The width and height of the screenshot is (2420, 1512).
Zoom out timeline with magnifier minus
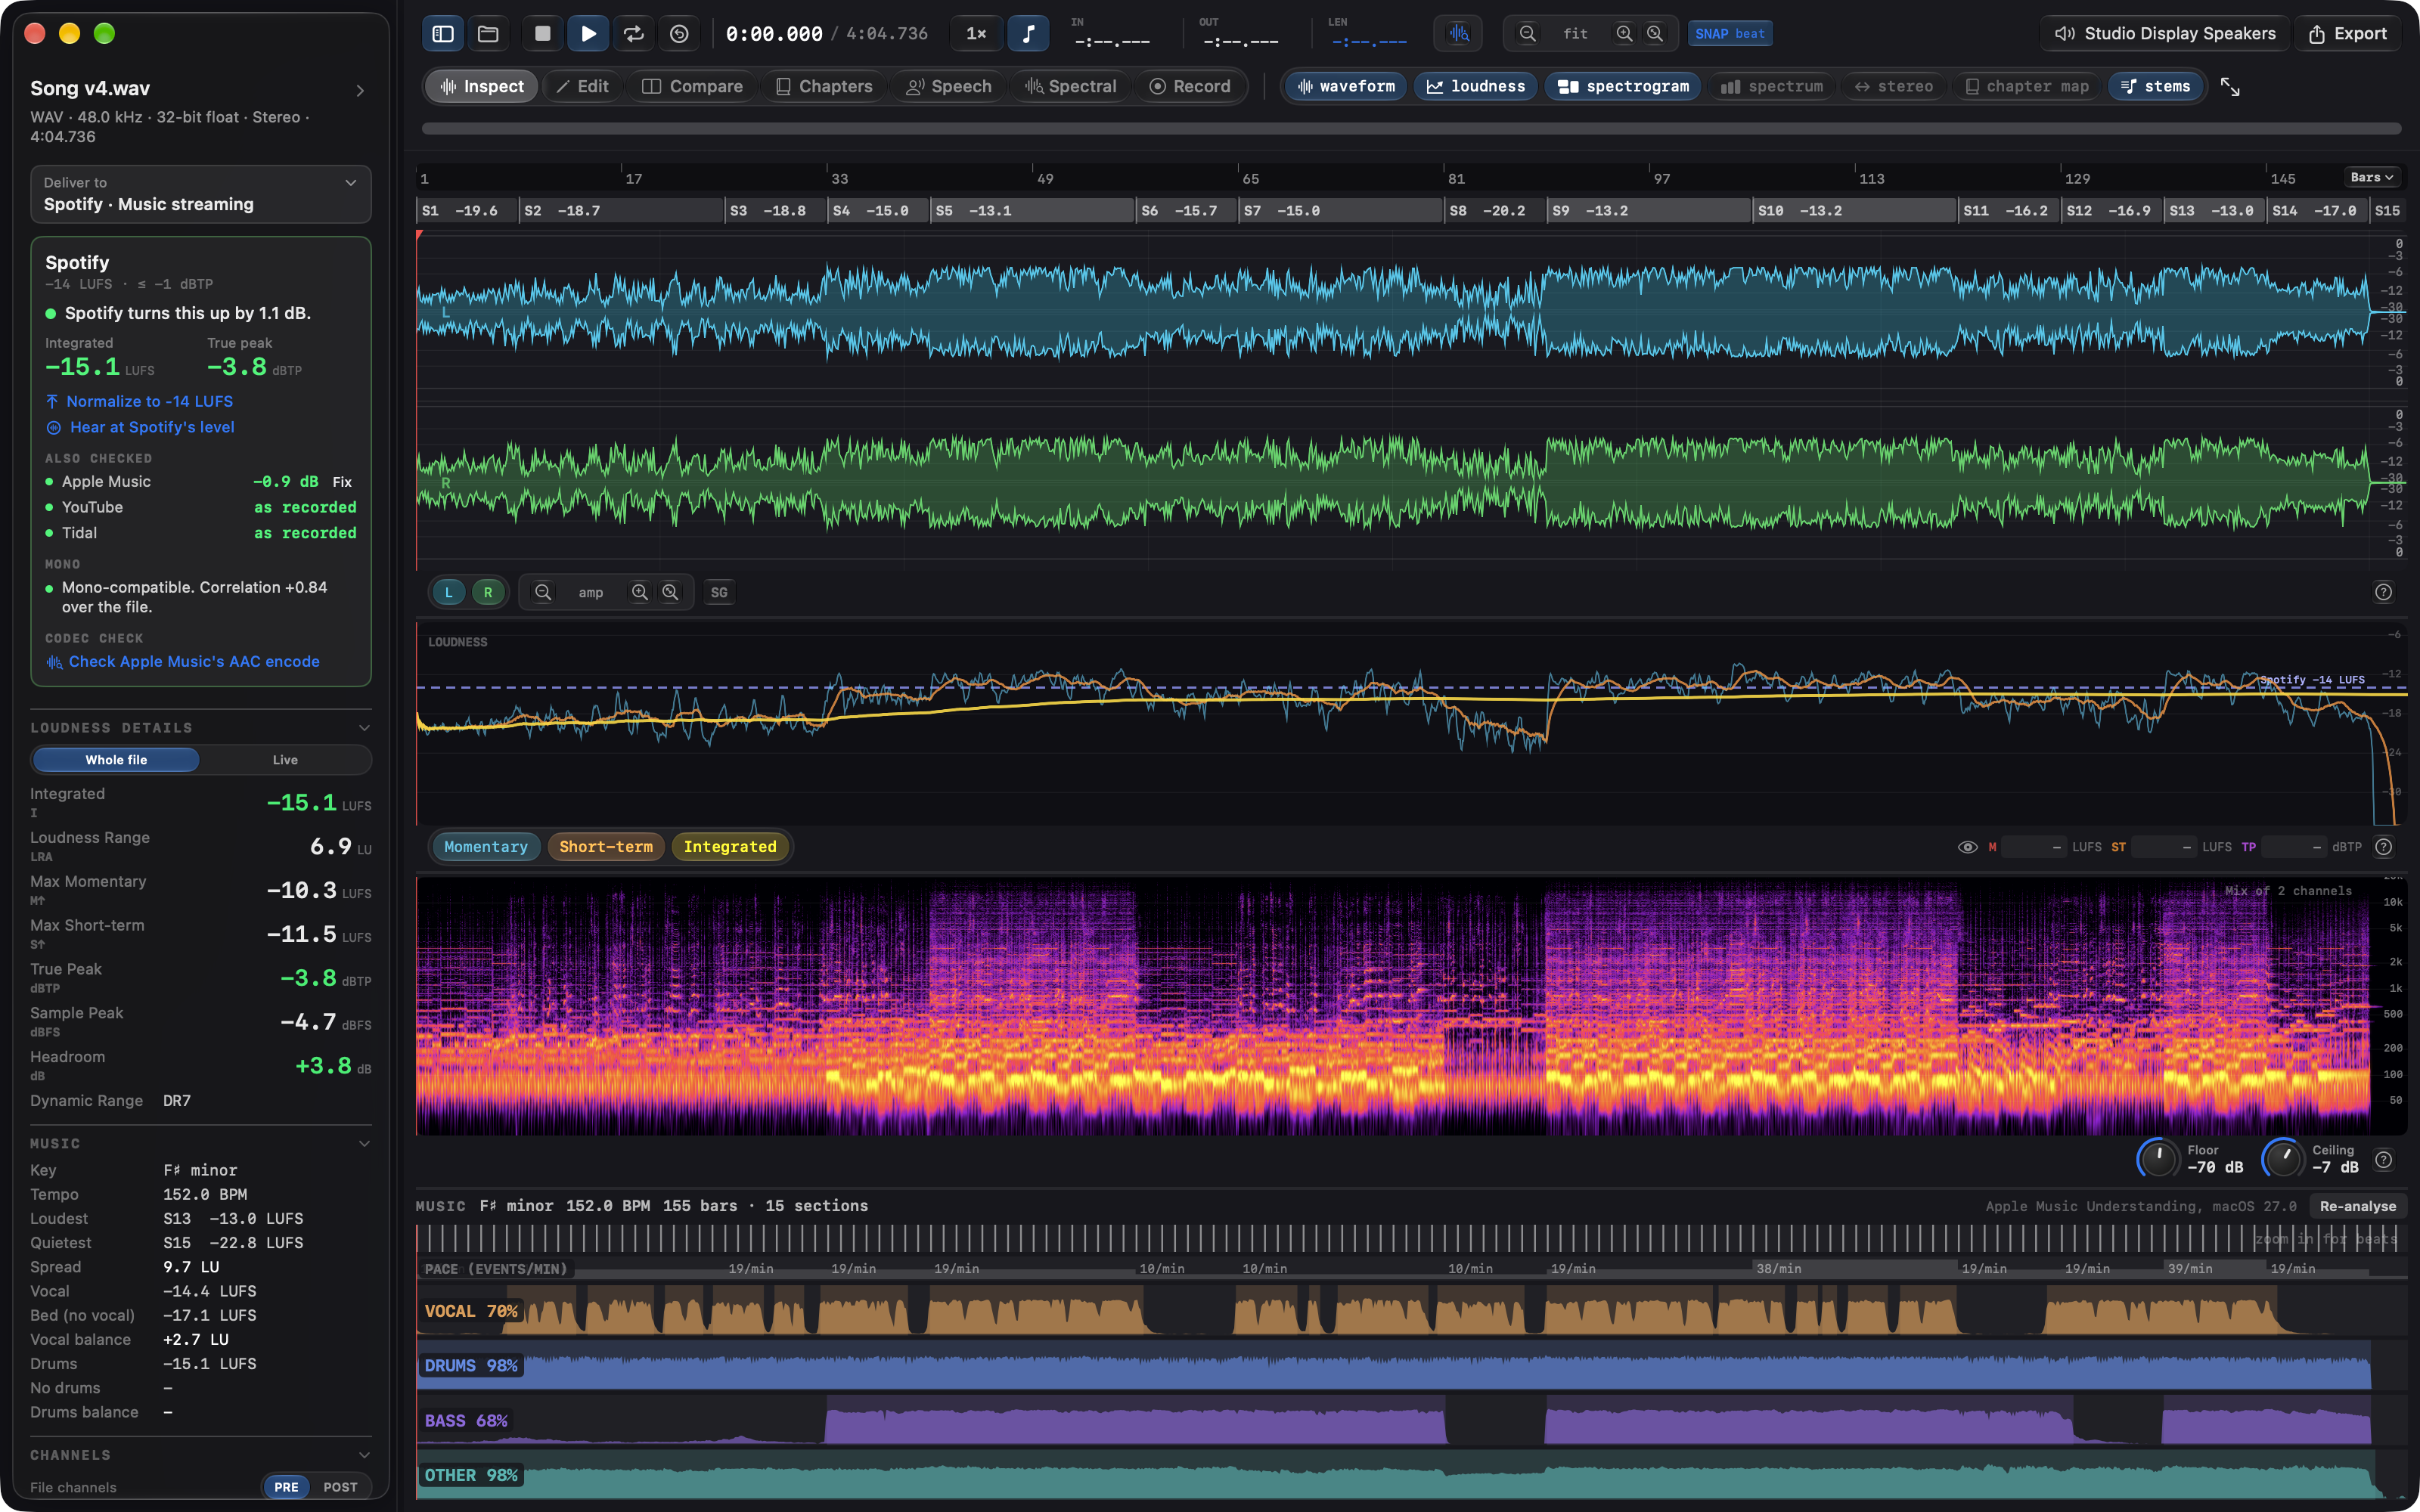pos(1527,34)
